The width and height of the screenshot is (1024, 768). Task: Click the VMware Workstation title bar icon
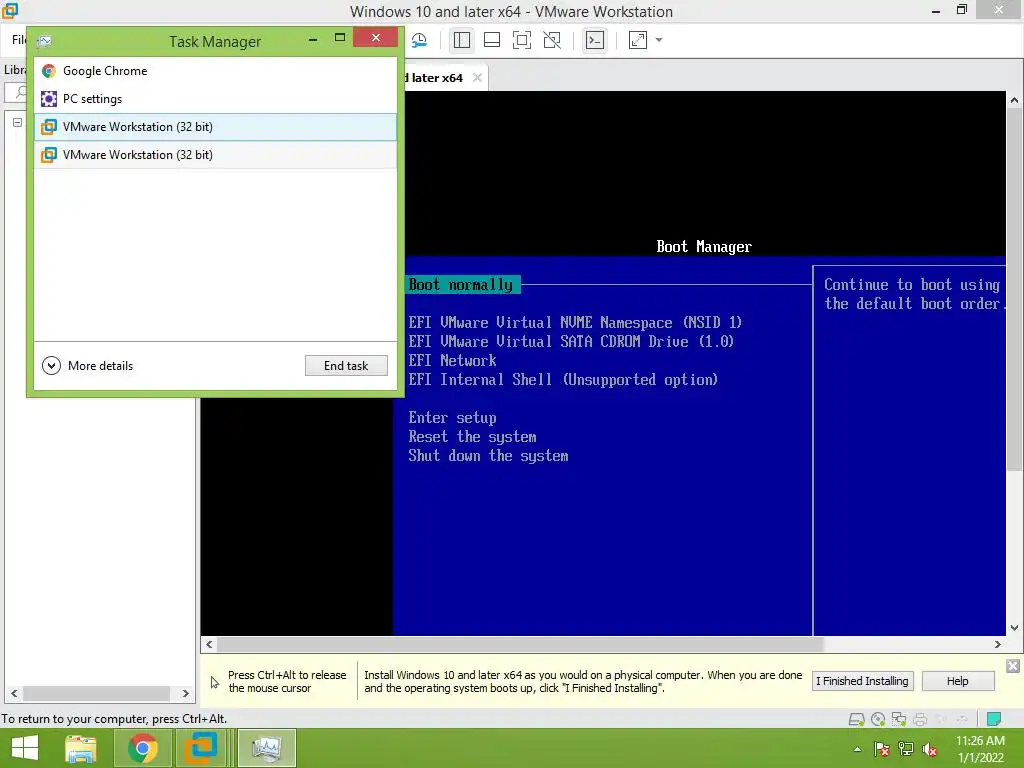[x=10, y=11]
